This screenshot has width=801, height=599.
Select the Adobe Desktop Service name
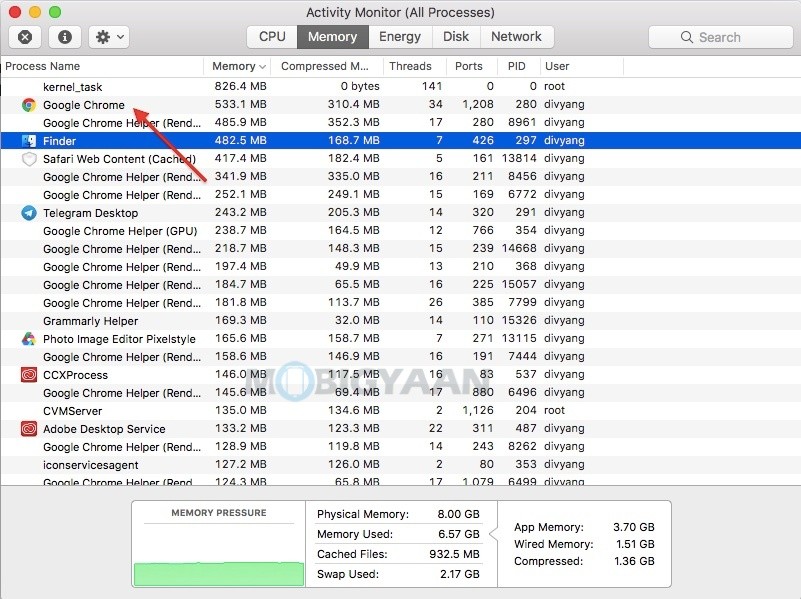coord(104,429)
